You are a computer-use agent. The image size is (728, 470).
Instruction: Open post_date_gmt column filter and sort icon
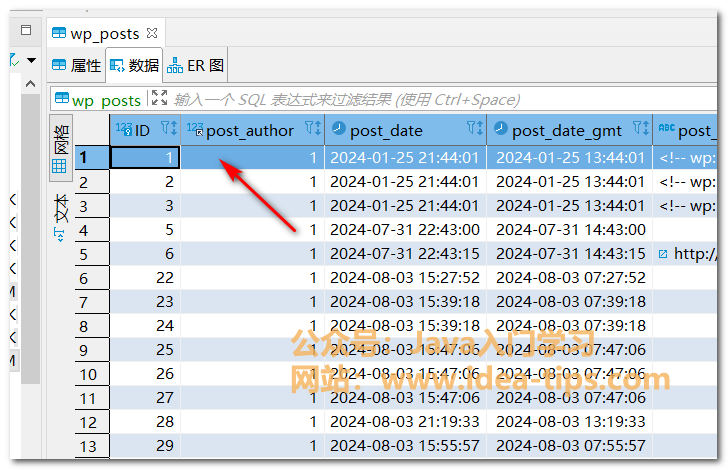click(x=641, y=128)
